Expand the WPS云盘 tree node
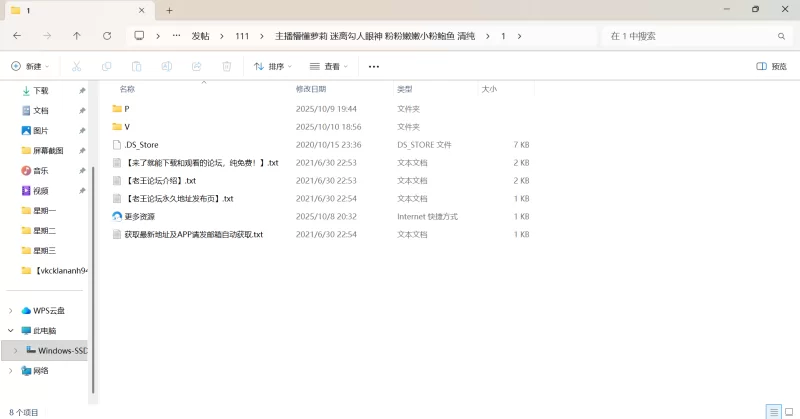The width and height of the screenshot is (800, 419). click(x=11, y=310)
